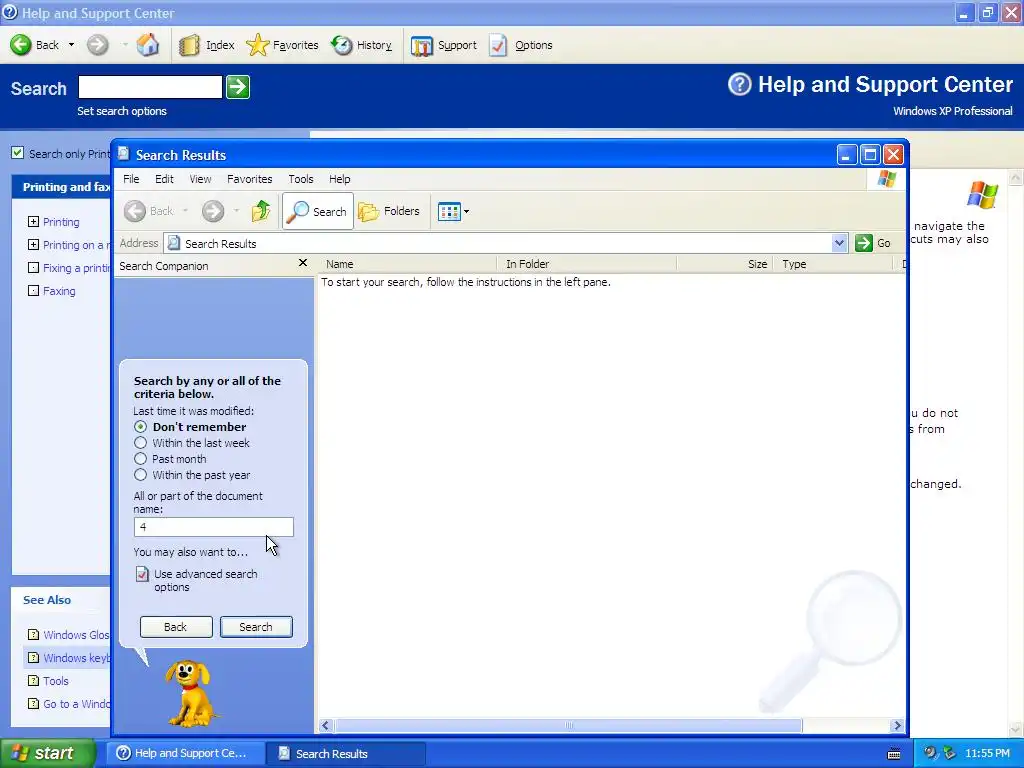Viewport: 1024px width, 768px height.
Task: Open Support in Help Center toolbar
Action: [x=443, y=45]
